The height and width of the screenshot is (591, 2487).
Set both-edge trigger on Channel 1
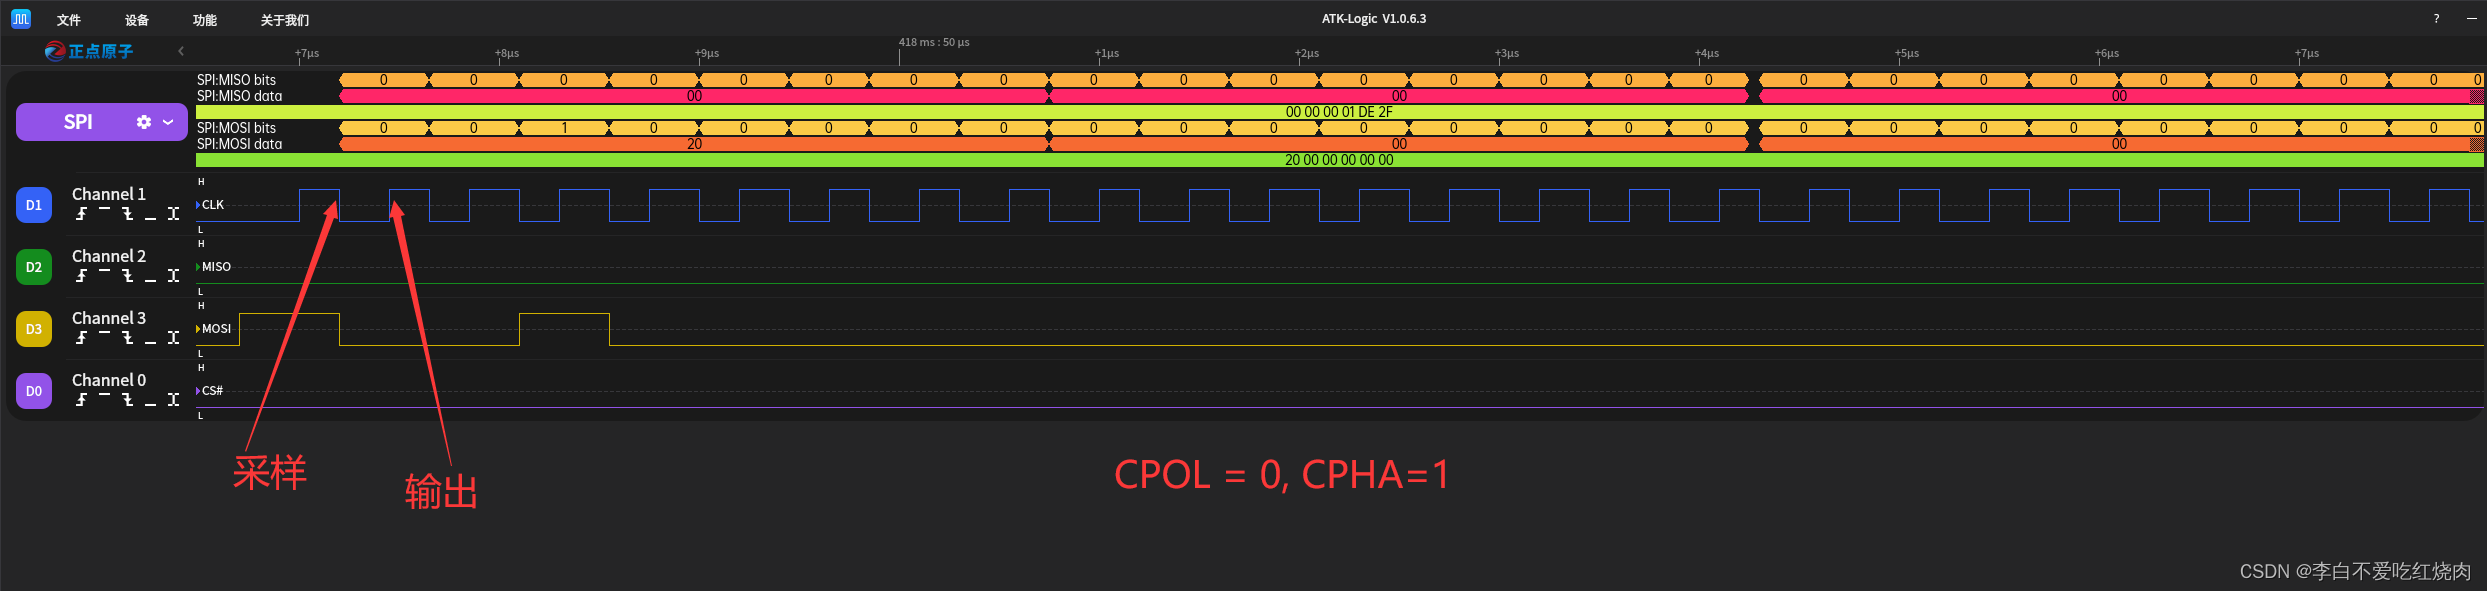point(173,214)
